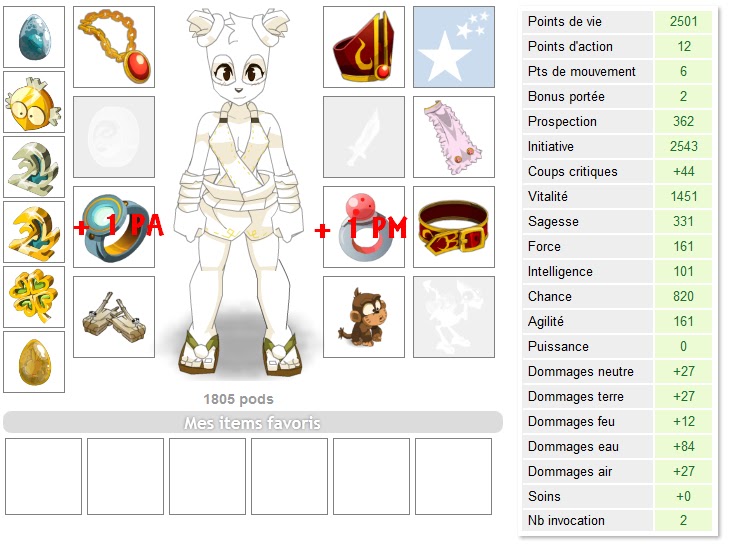Click the Points de vie stat row

pos(617,21)
